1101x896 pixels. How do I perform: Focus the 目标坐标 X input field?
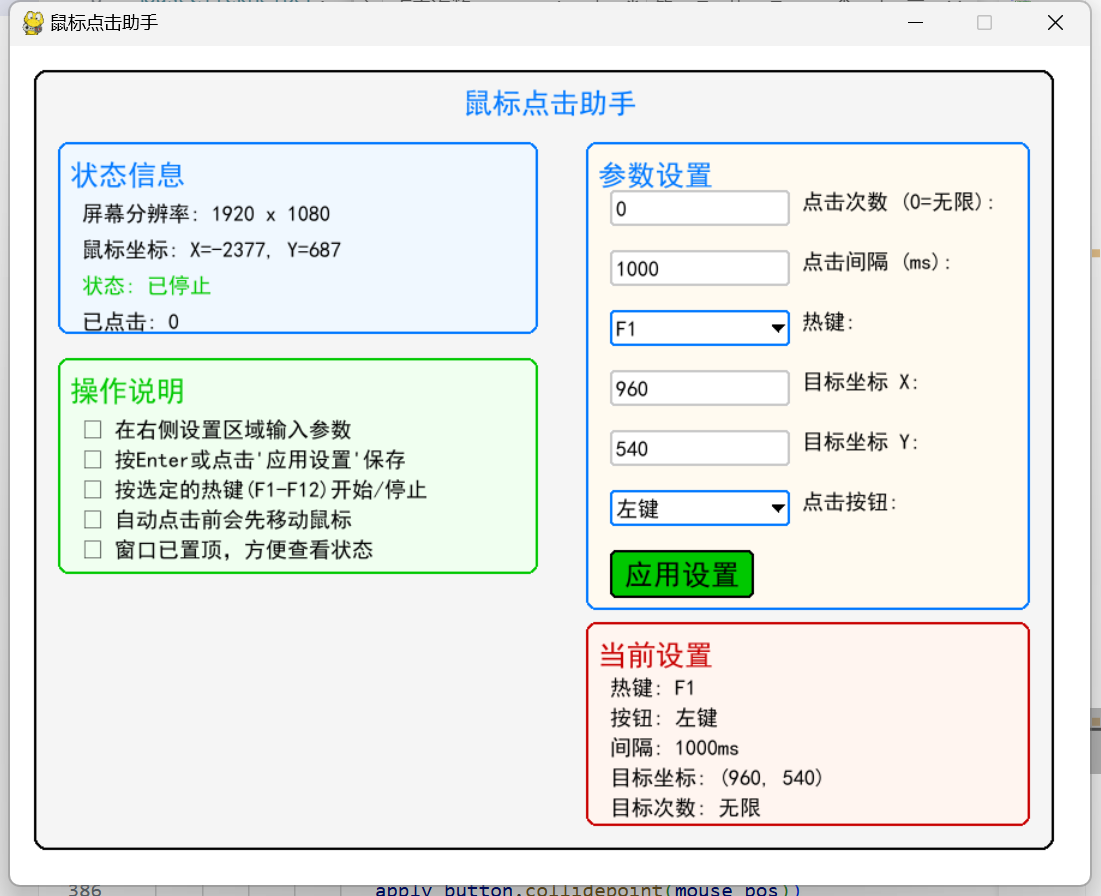(699, 388)
